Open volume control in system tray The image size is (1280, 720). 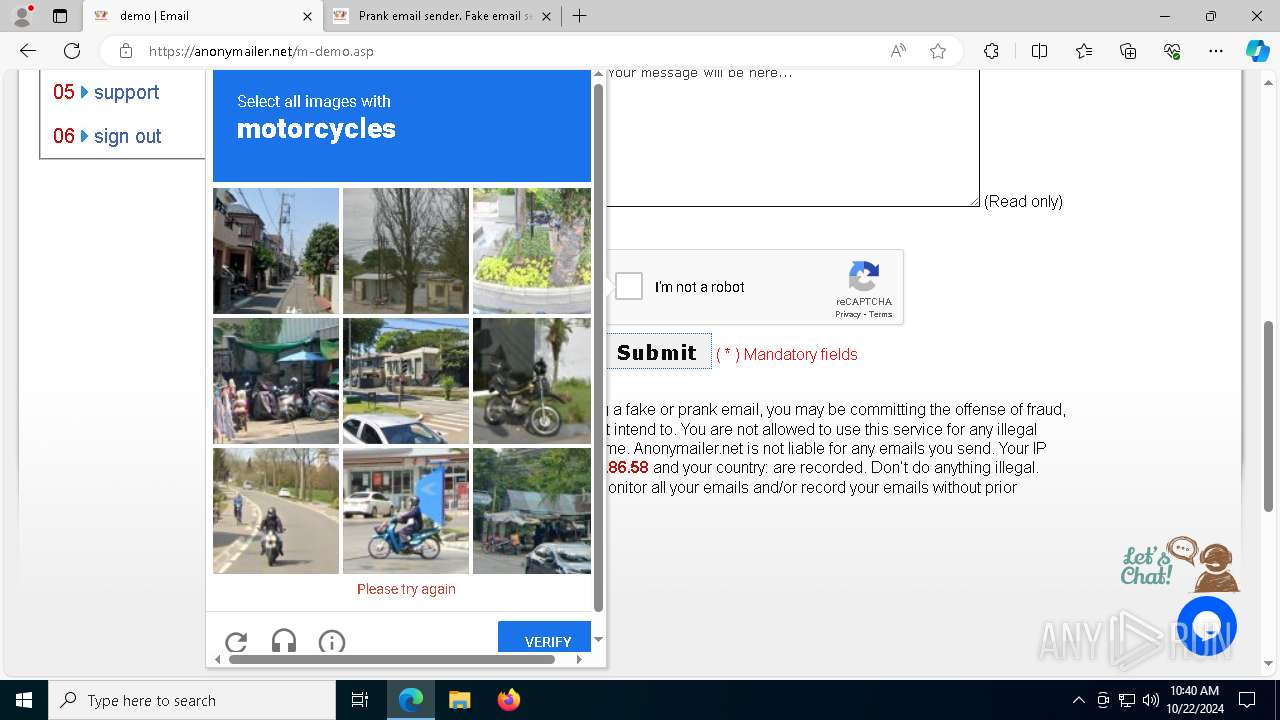1151,700
